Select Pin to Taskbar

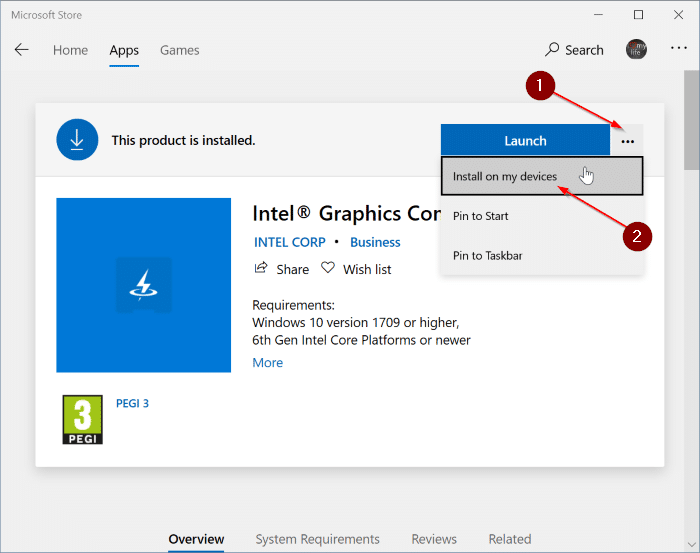tap(542, 255)
